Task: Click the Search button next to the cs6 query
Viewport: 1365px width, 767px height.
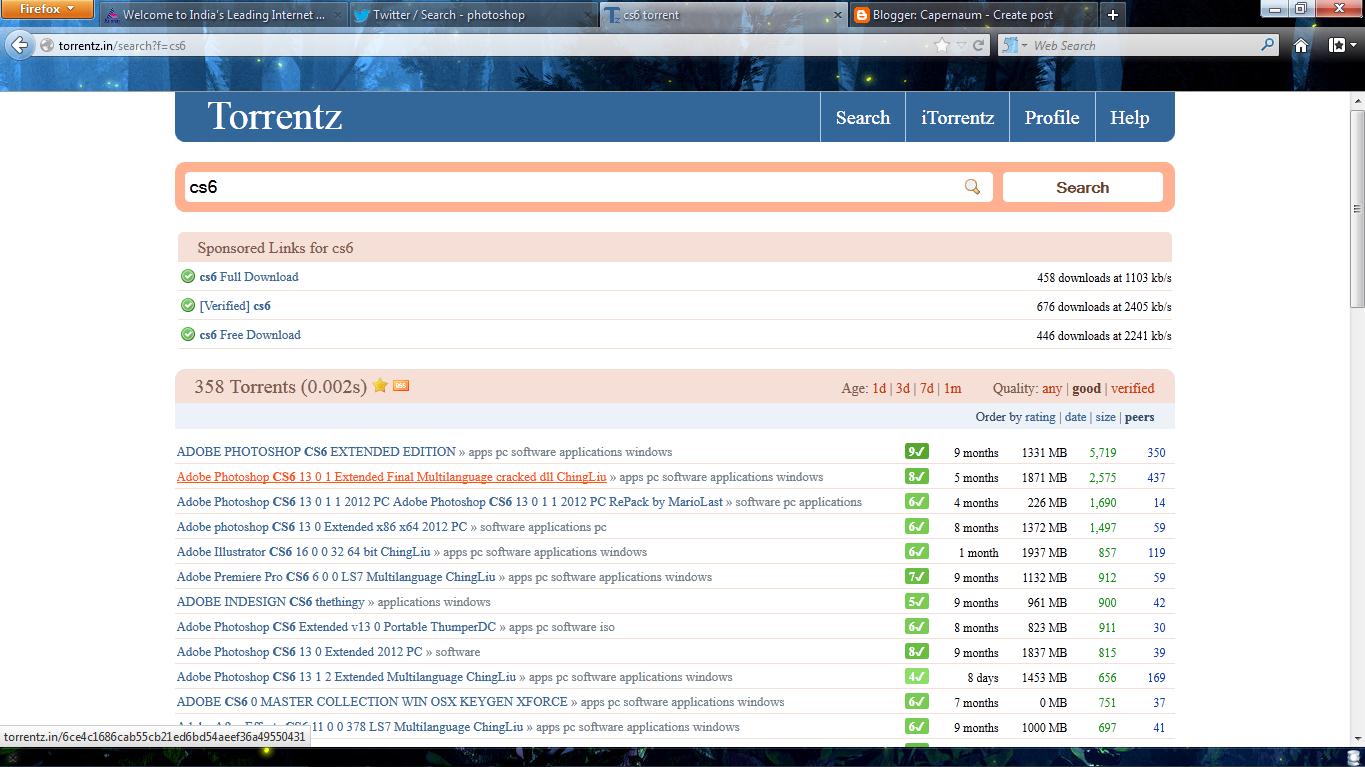Action: 1083,187
